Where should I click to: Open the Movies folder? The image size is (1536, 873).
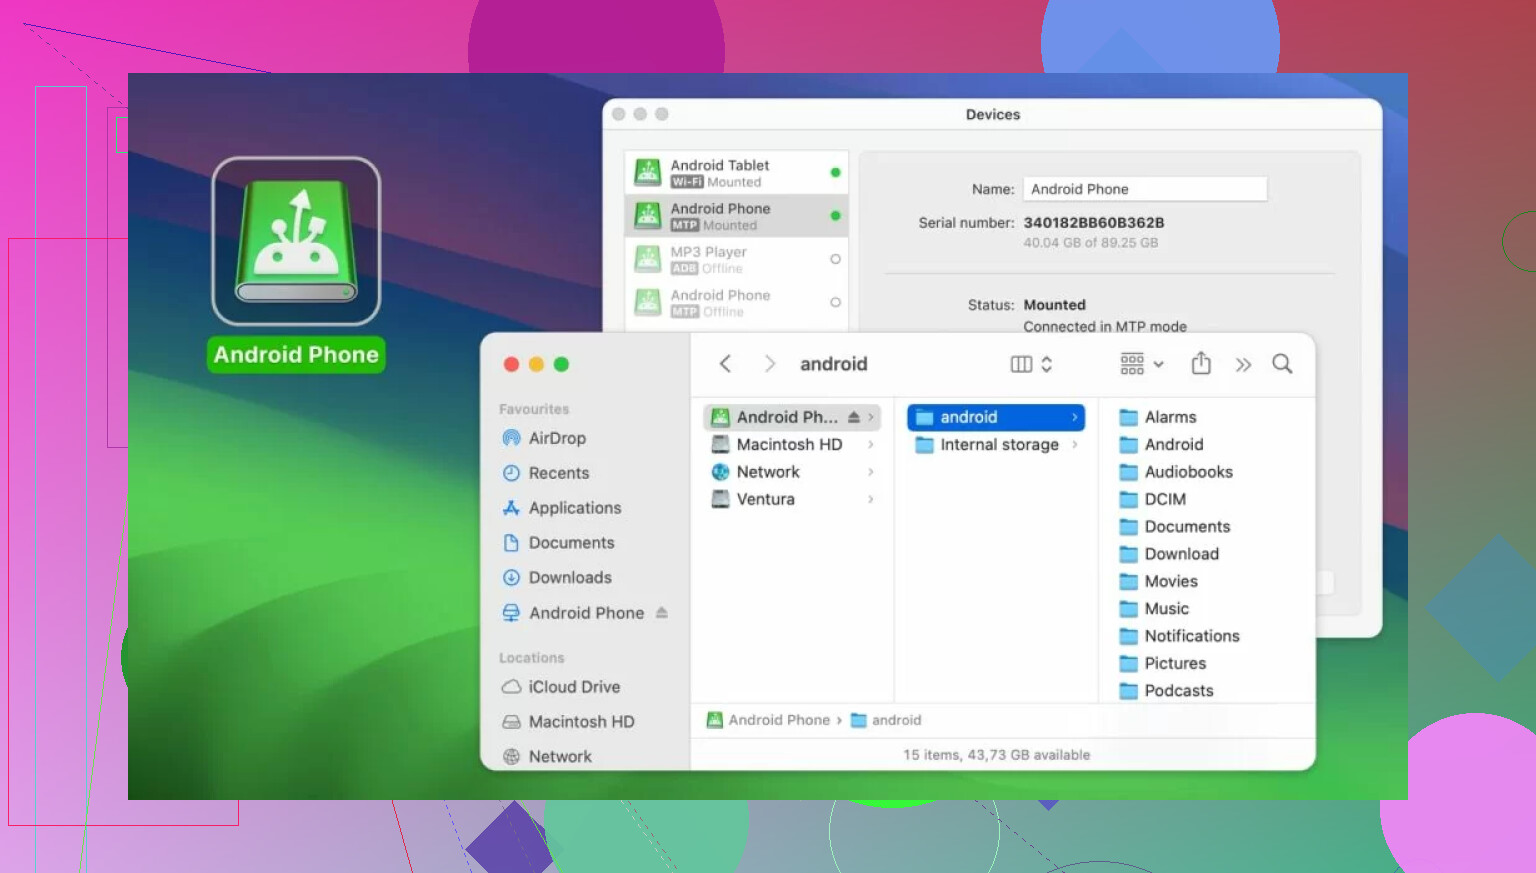(1158, 581)
